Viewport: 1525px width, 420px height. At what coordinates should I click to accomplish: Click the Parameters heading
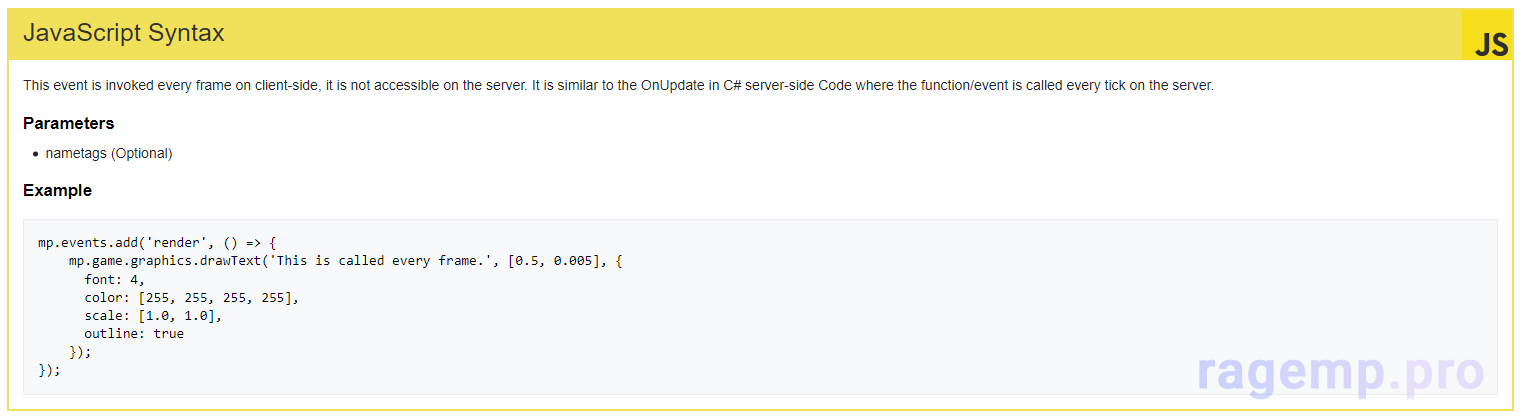pos(69,123)
